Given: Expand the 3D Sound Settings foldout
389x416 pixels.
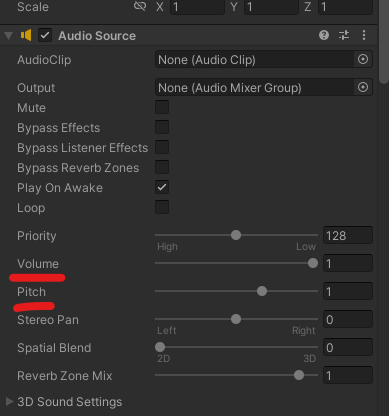Looking at the screenshot, I should click(9, 401).
